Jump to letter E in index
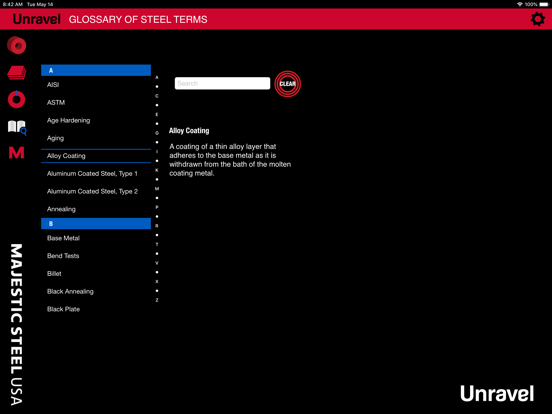This screenshot has height=414, width=552. 157,114
